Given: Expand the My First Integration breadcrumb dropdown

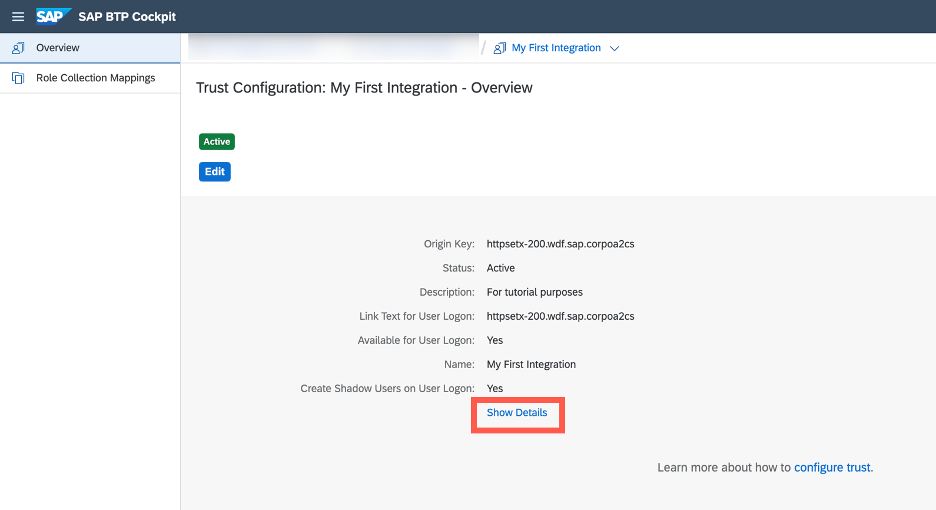Looking at the screenshot, I should click(x=614, y=48).
